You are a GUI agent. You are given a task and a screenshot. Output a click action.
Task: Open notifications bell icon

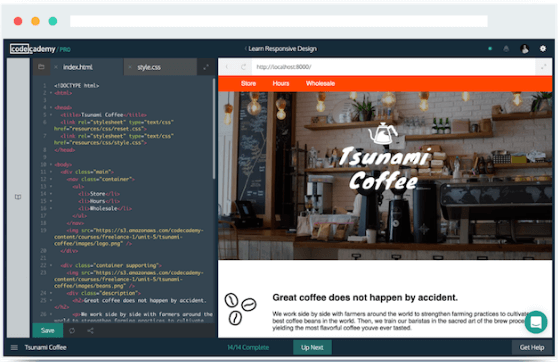click(506, 49)
